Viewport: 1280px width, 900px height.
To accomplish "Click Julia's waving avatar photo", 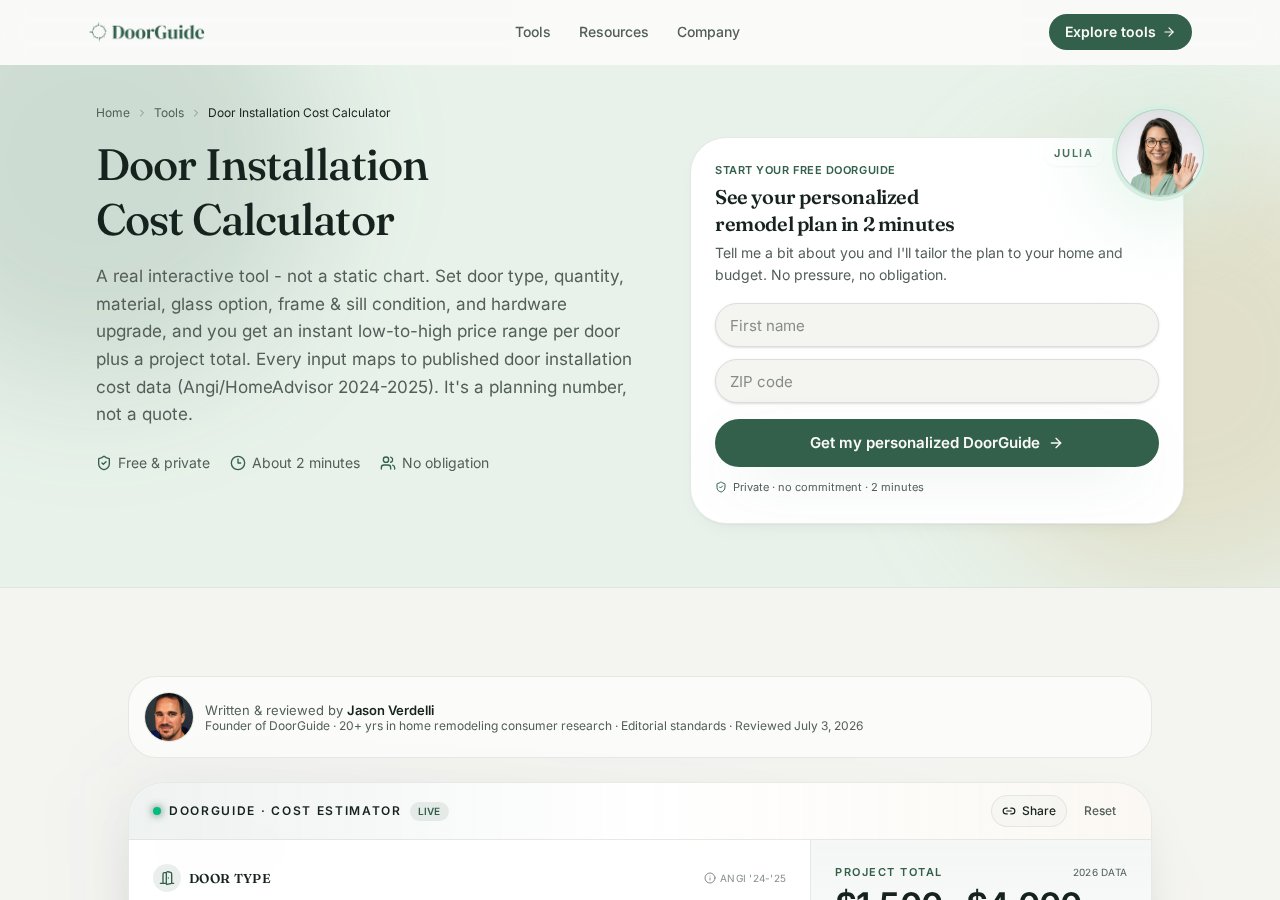I will coord(1160,153).
